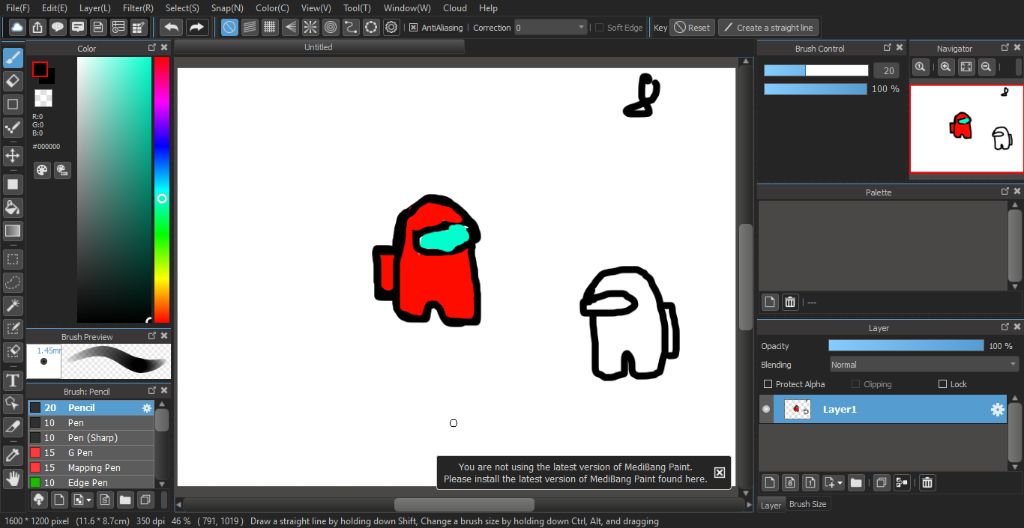The height and width of the screenshot is (528, 1024).
Task: Select the Select Eraser tool
Action: click(x=13, y=352)
